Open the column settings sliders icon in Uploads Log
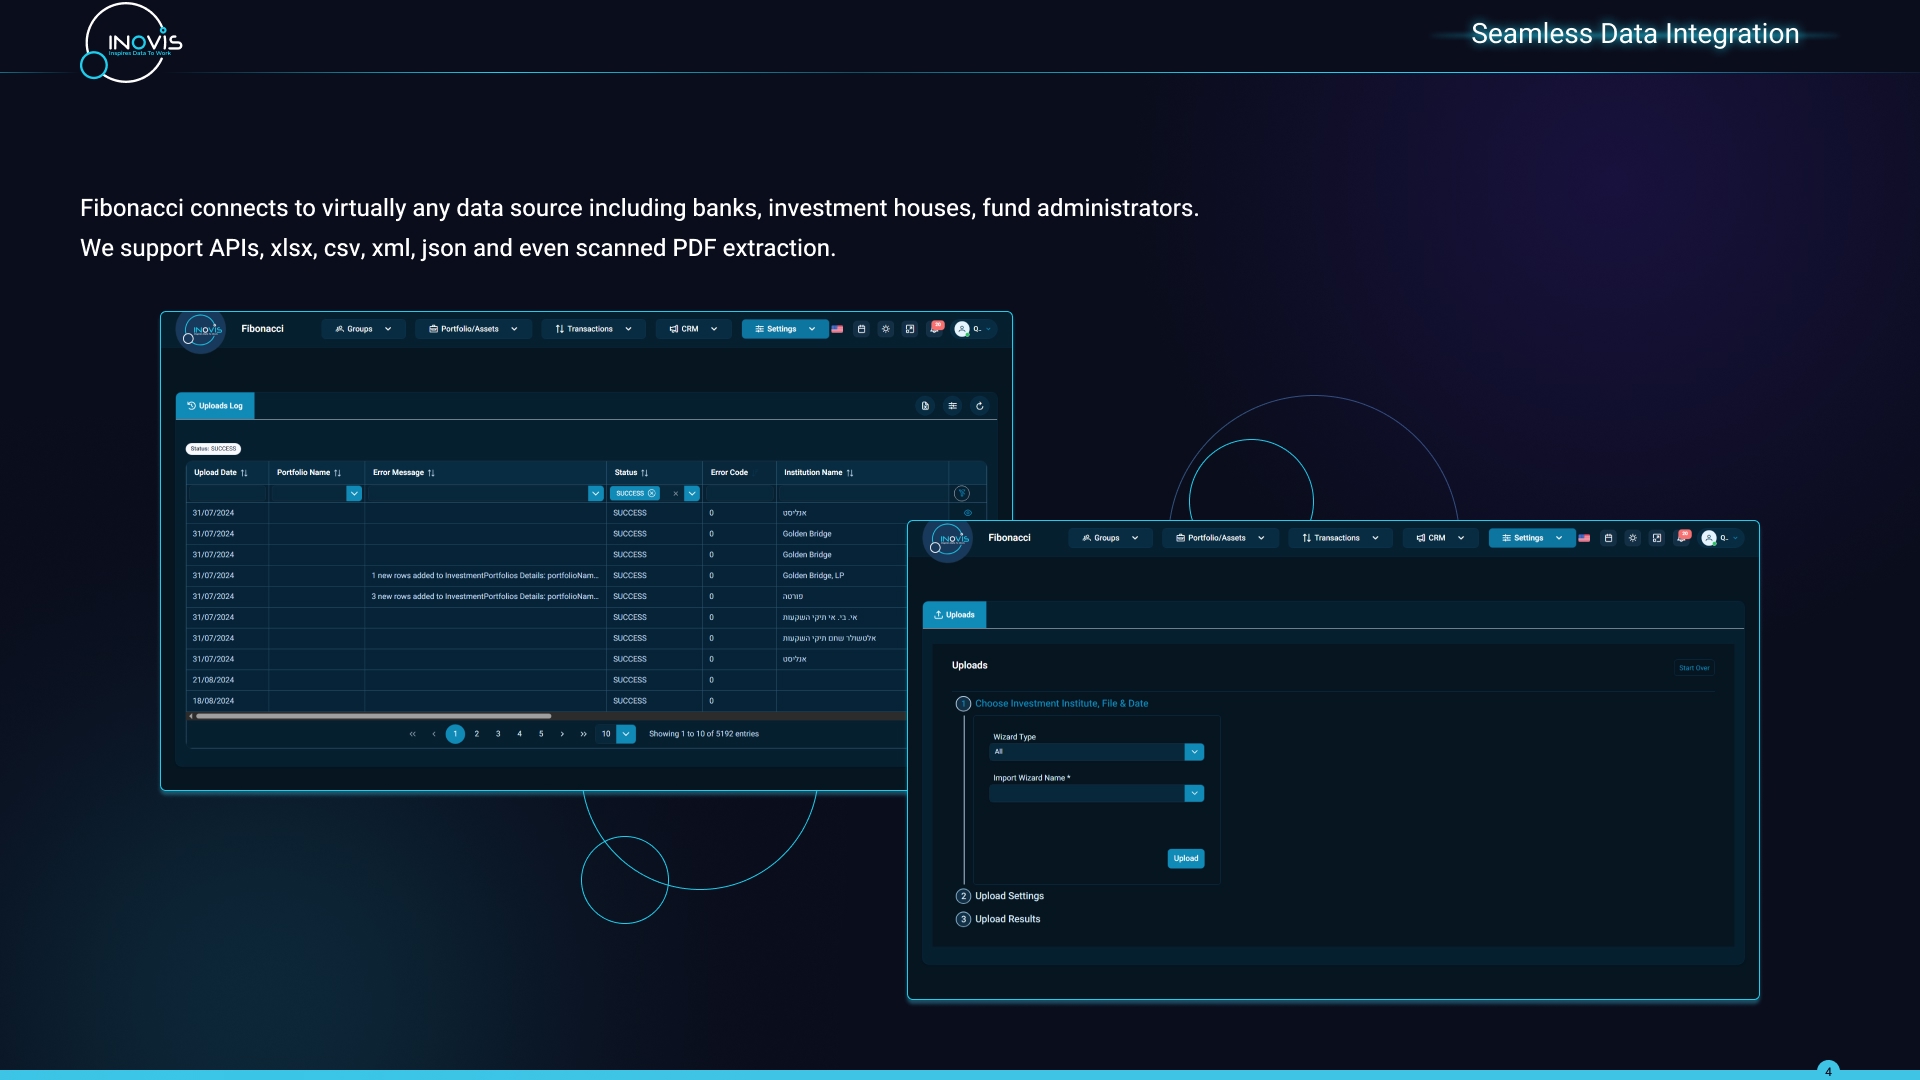 953,406
